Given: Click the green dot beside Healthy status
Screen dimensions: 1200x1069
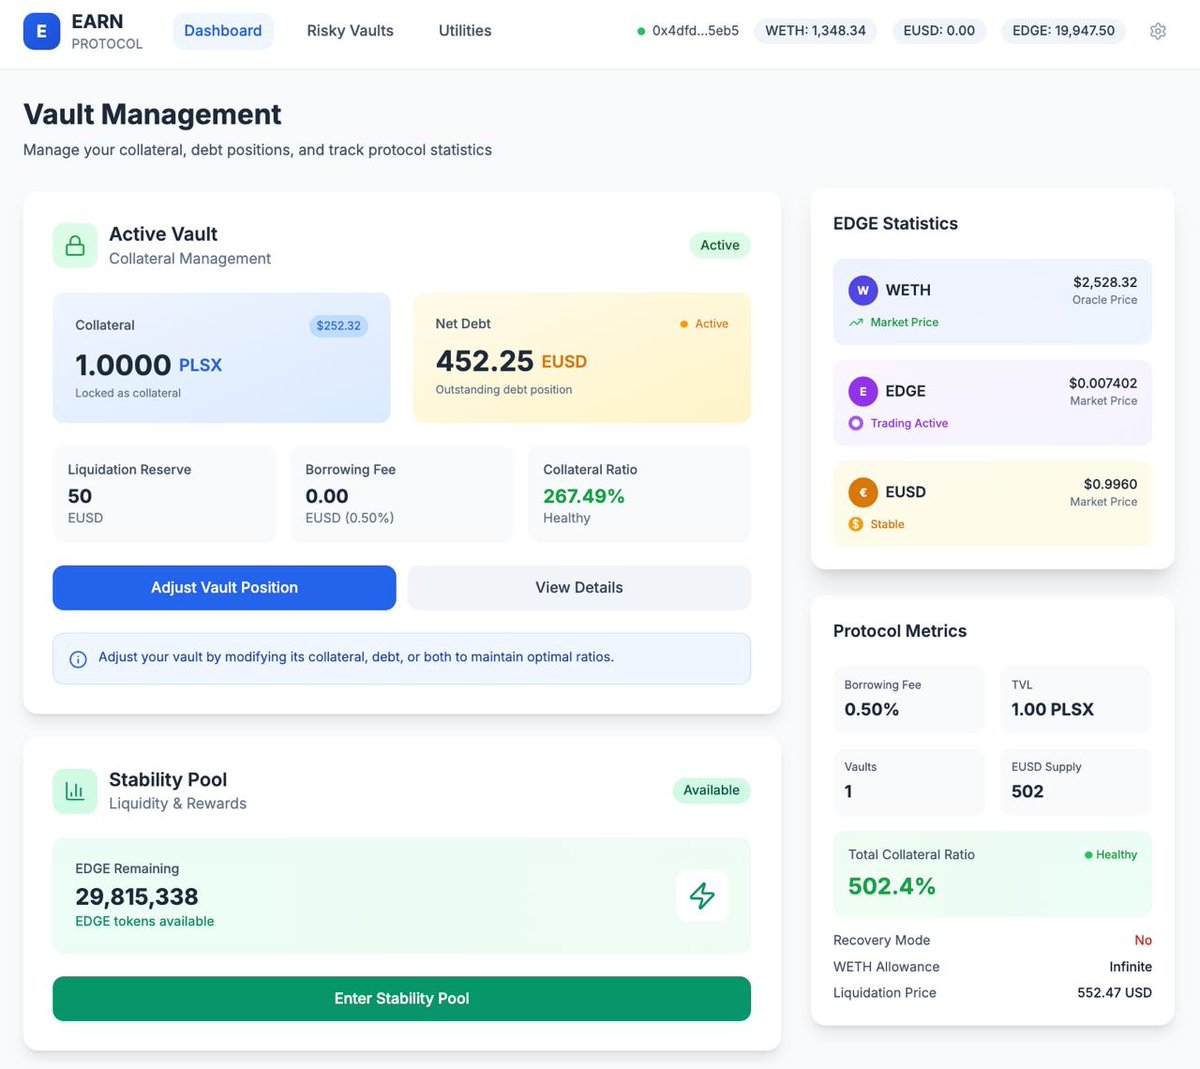Looking at the screenshot, I should tap(1088, 855).
